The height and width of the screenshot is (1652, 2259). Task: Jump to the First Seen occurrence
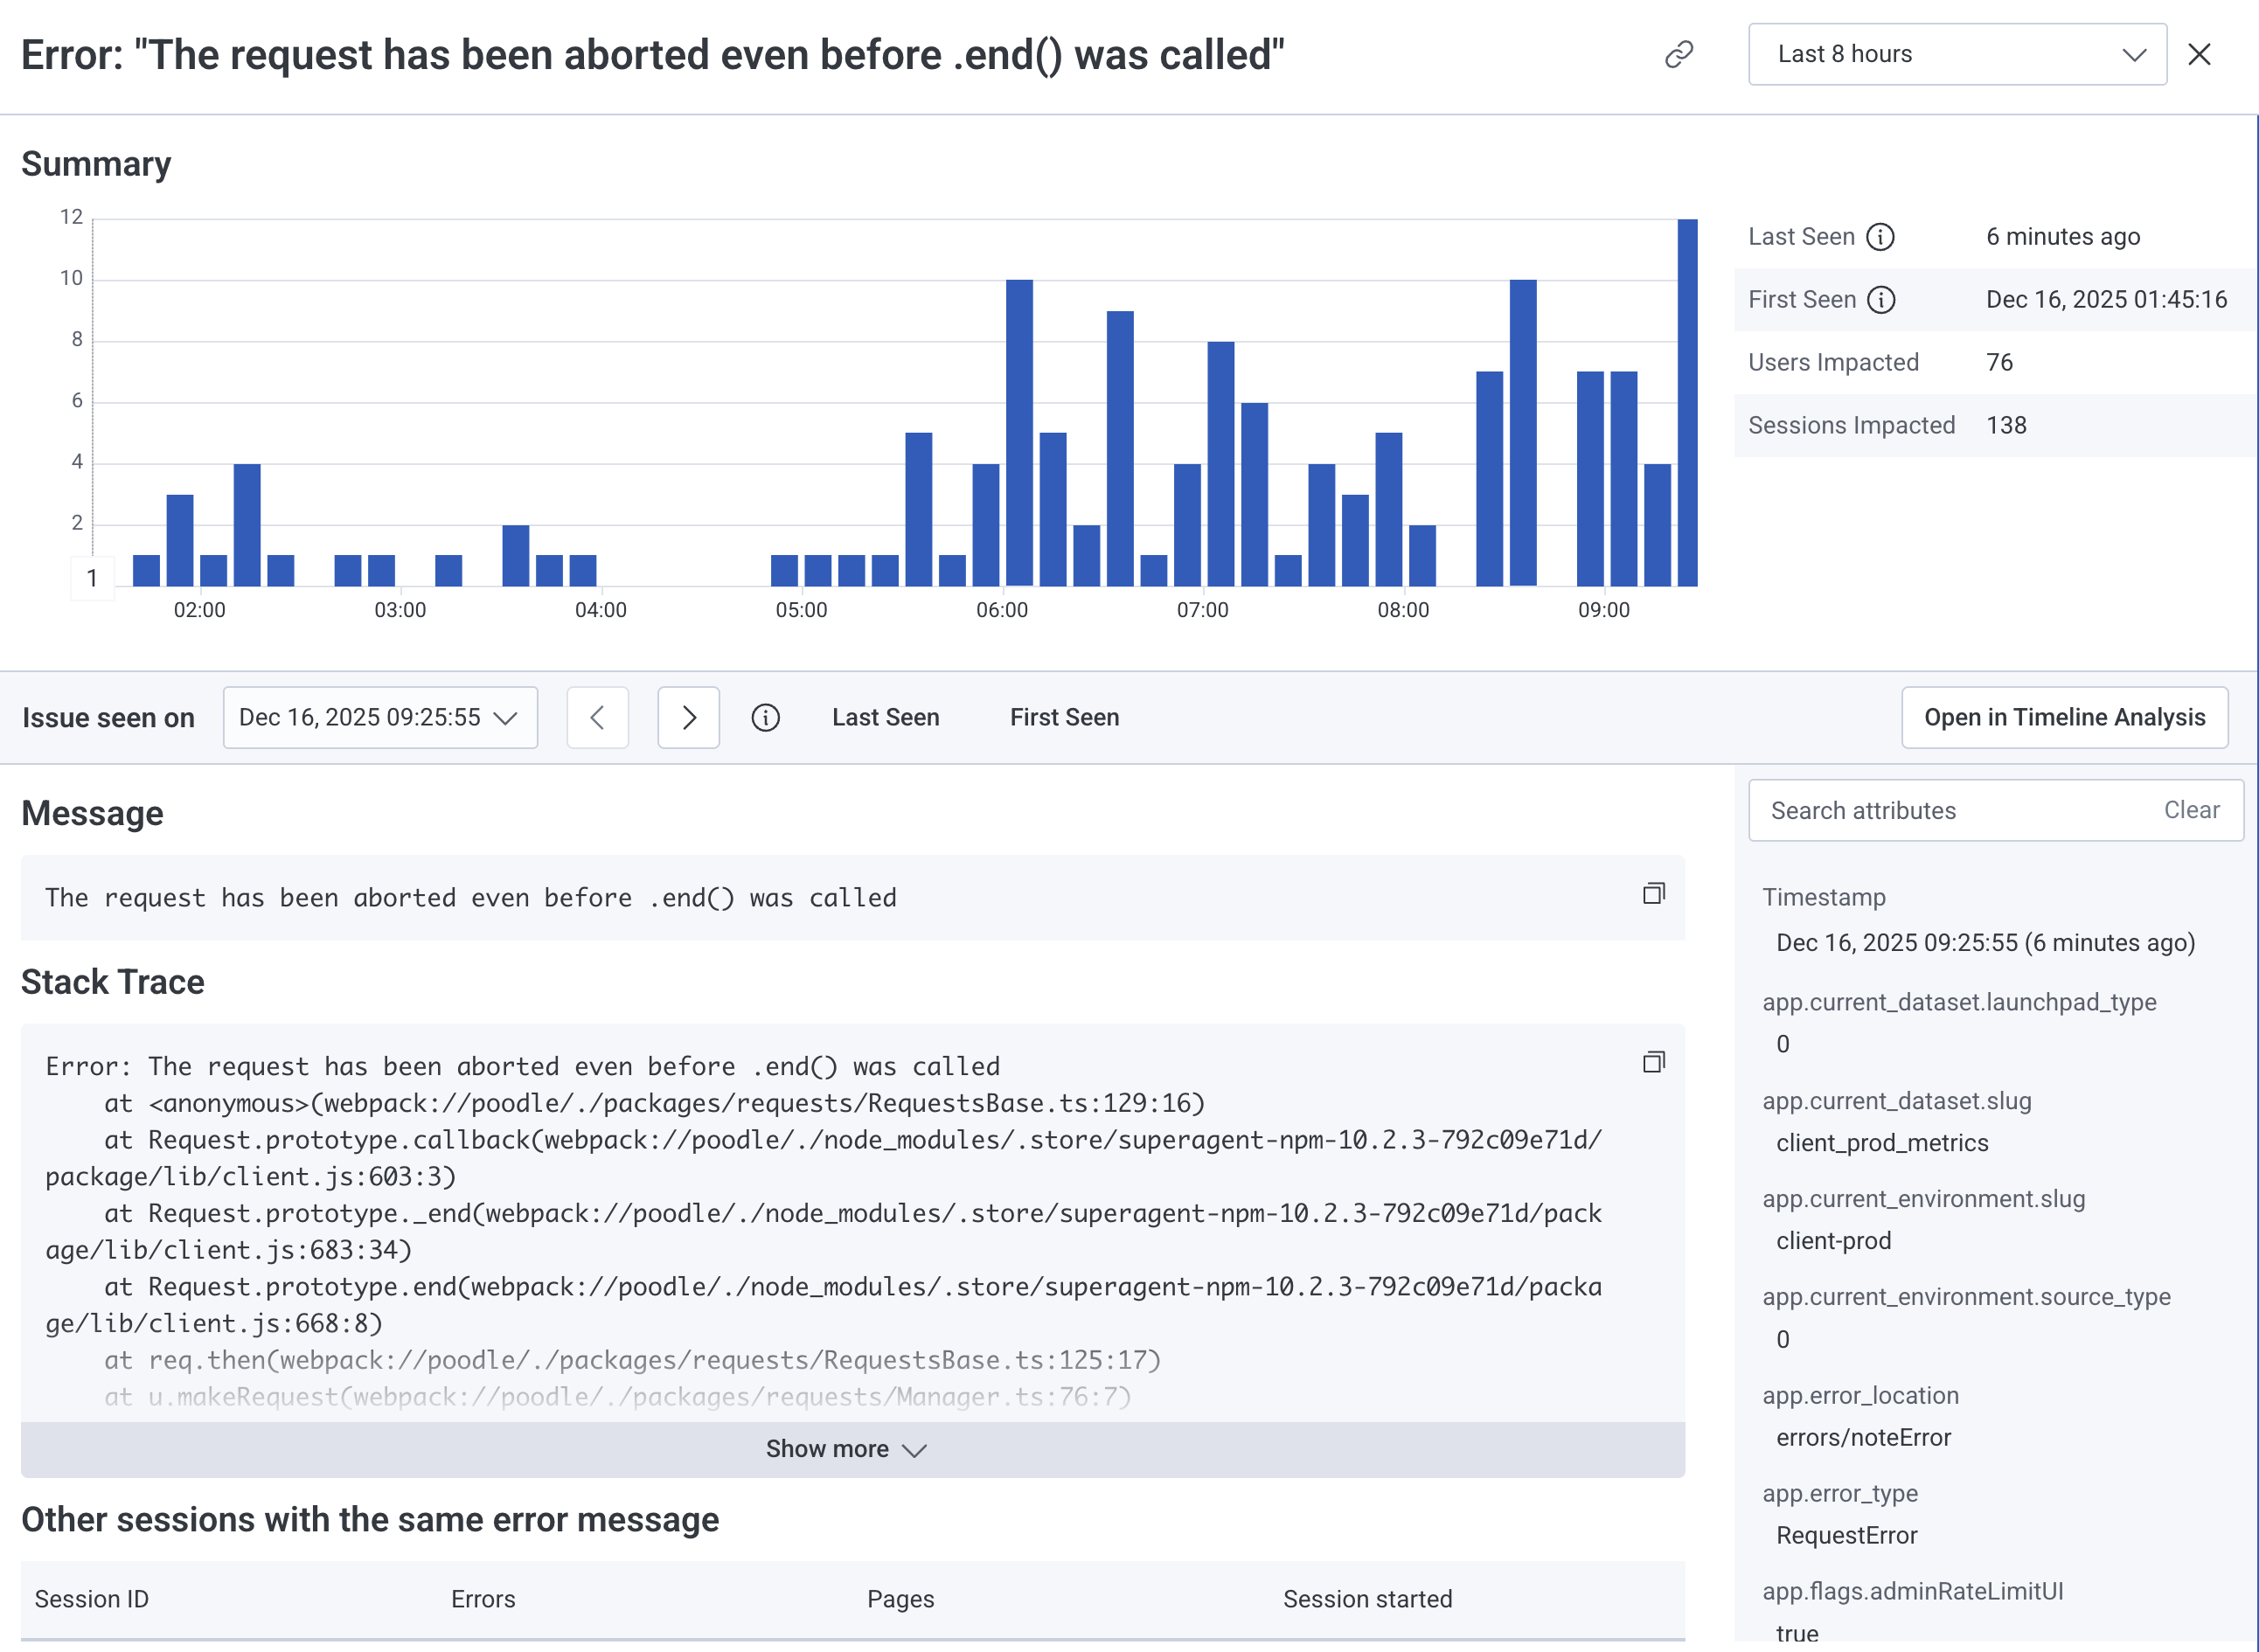coord(1063,717)
